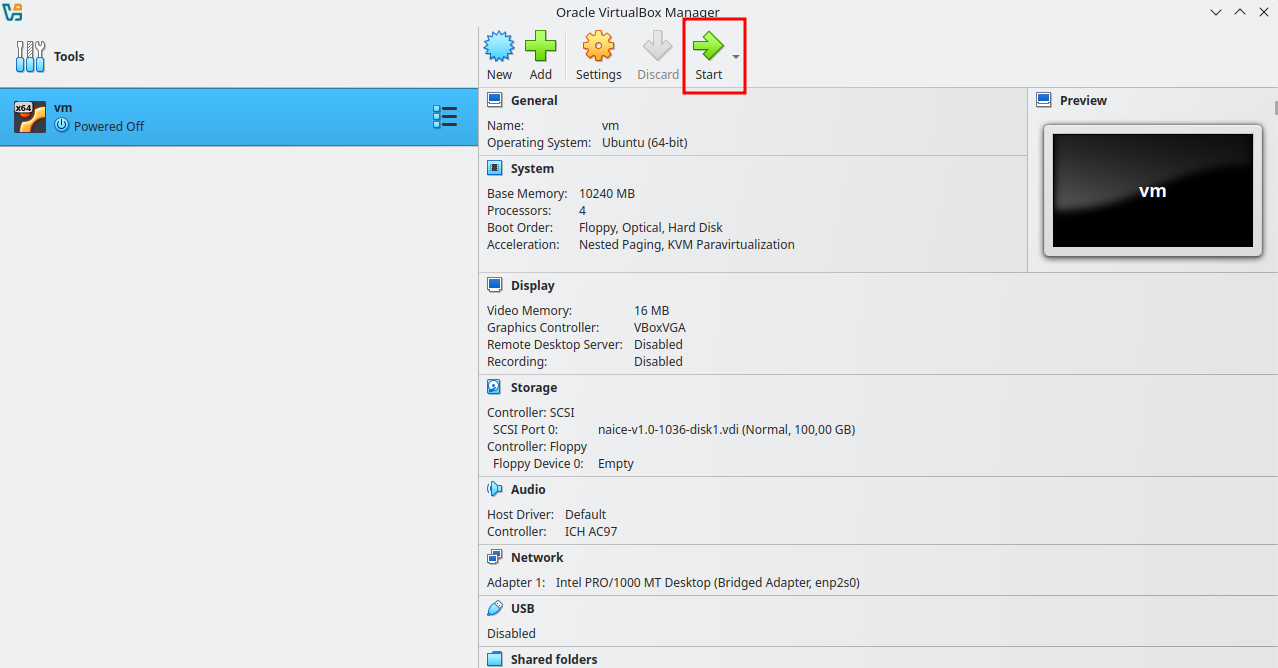
Task: Click the x64 vm operating system icon
Action: [30, 117]
